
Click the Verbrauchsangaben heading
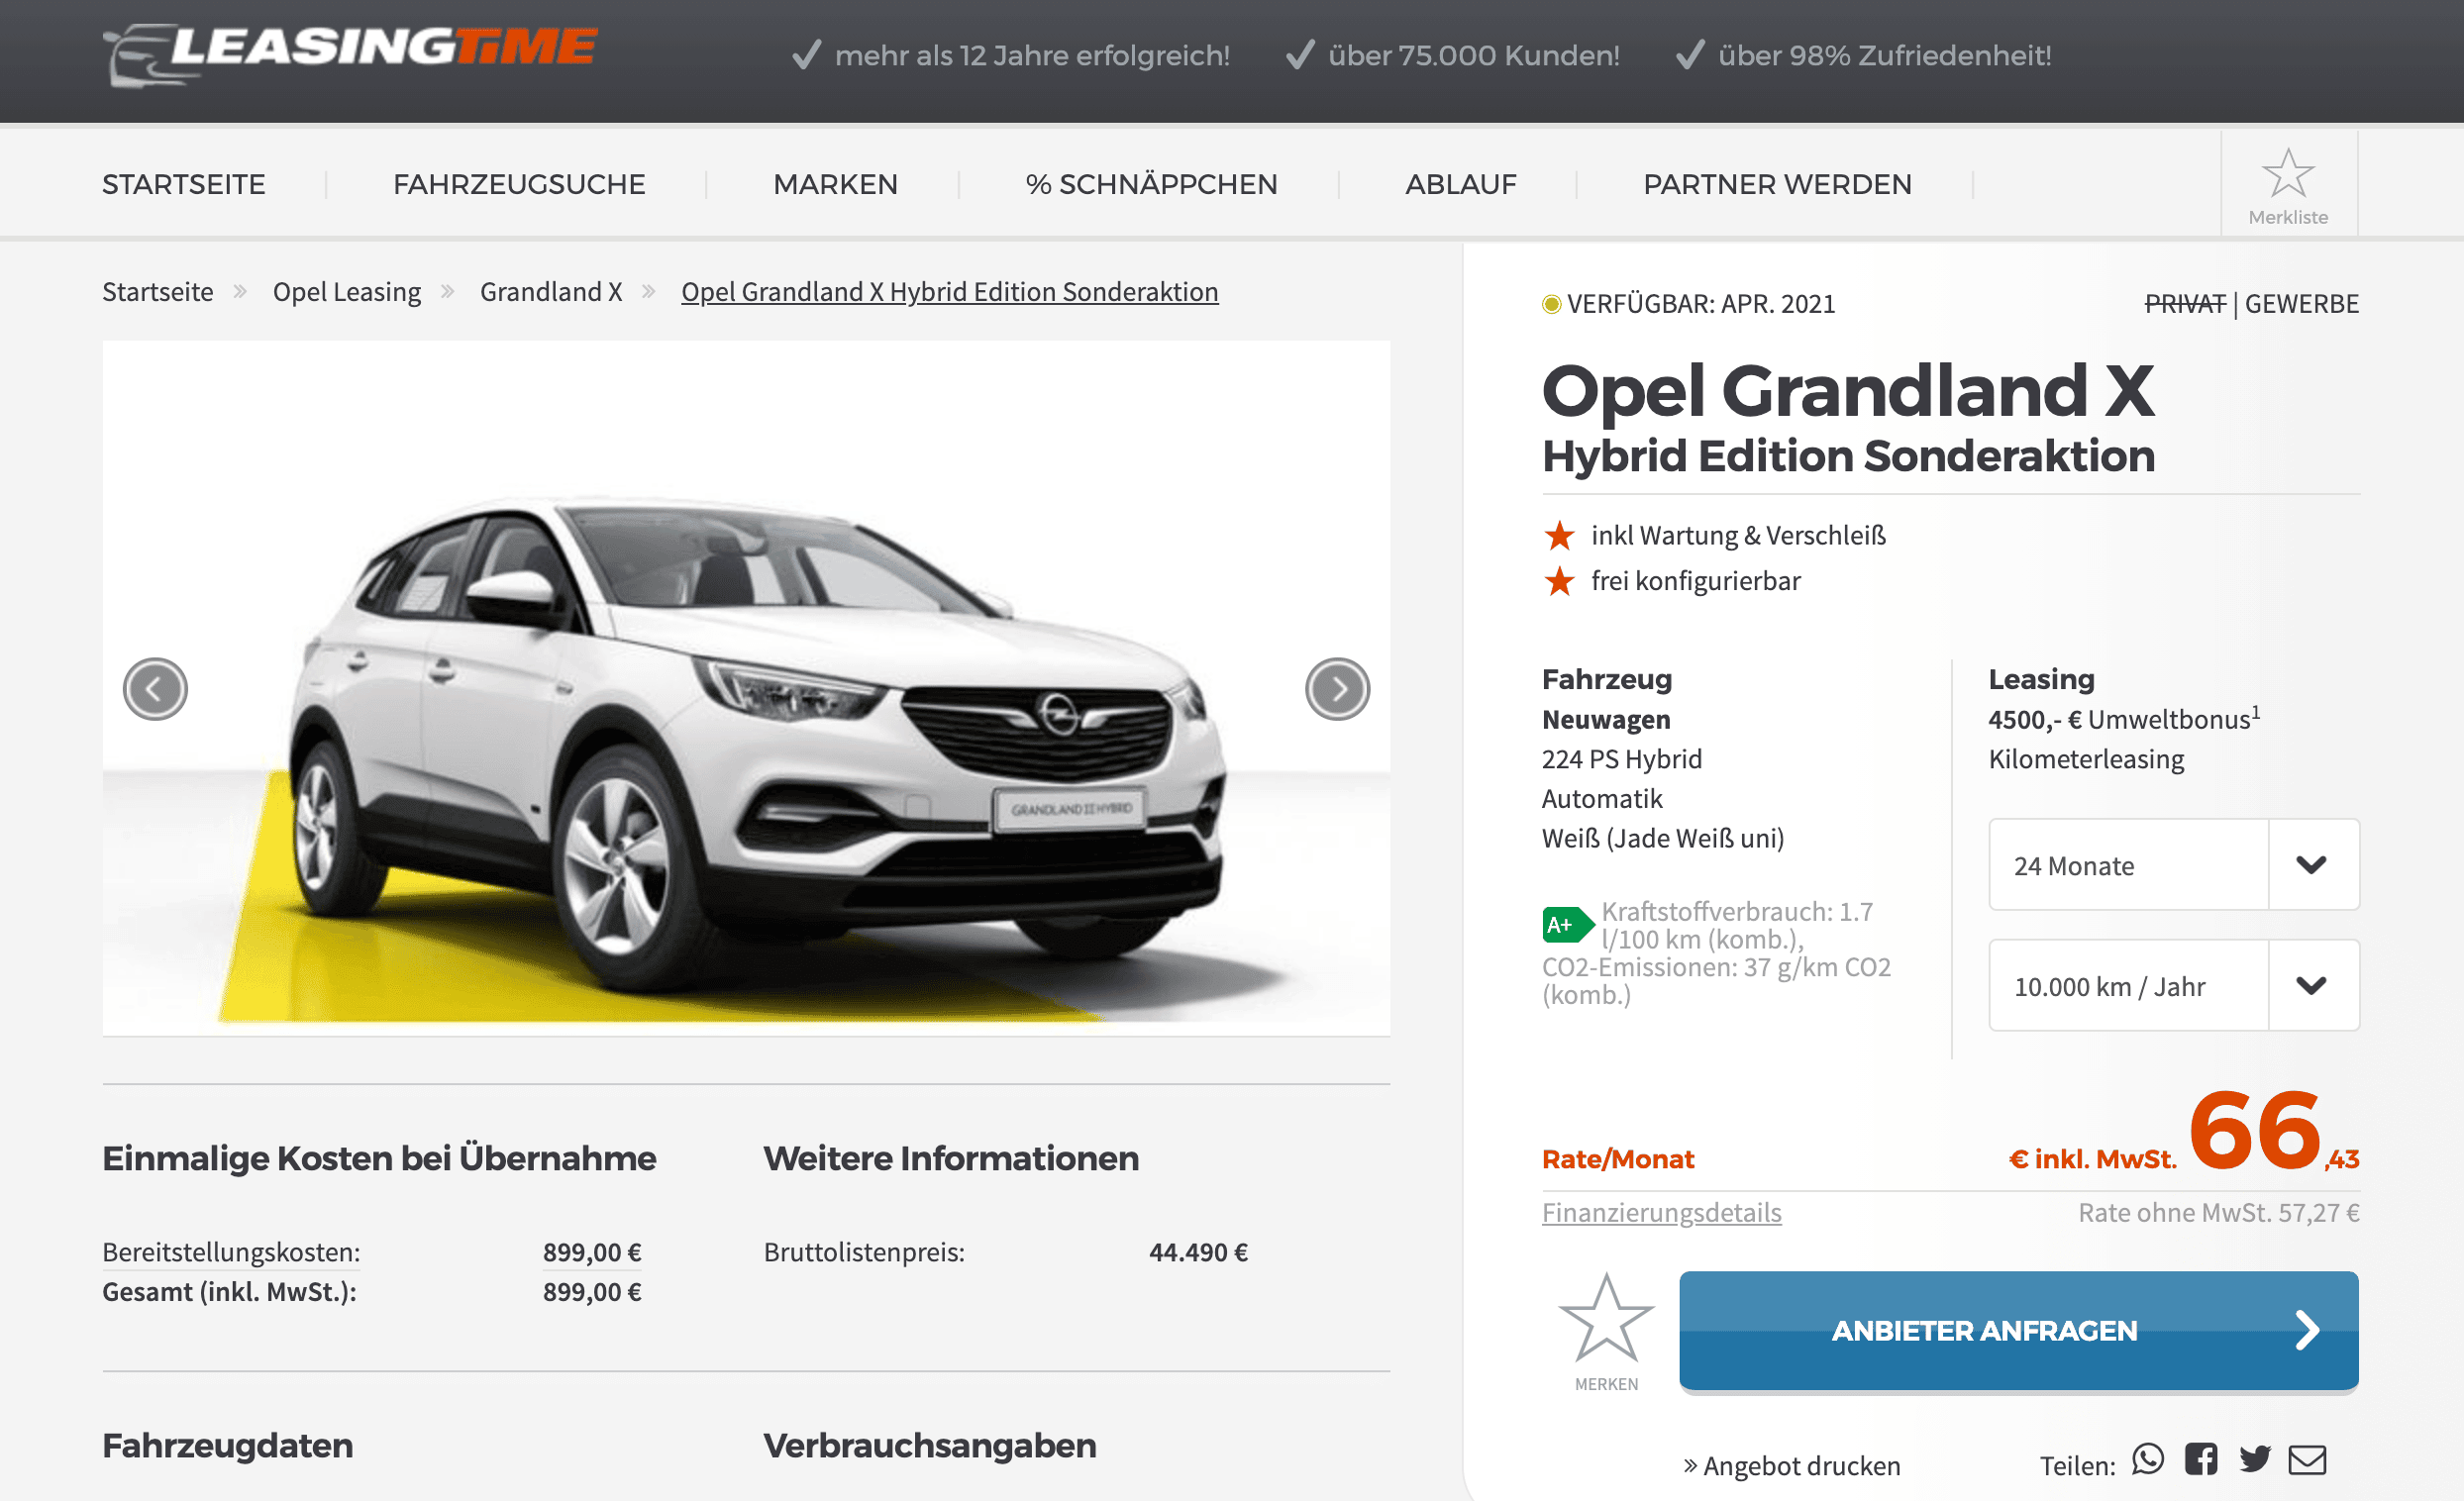point(930,1446)
